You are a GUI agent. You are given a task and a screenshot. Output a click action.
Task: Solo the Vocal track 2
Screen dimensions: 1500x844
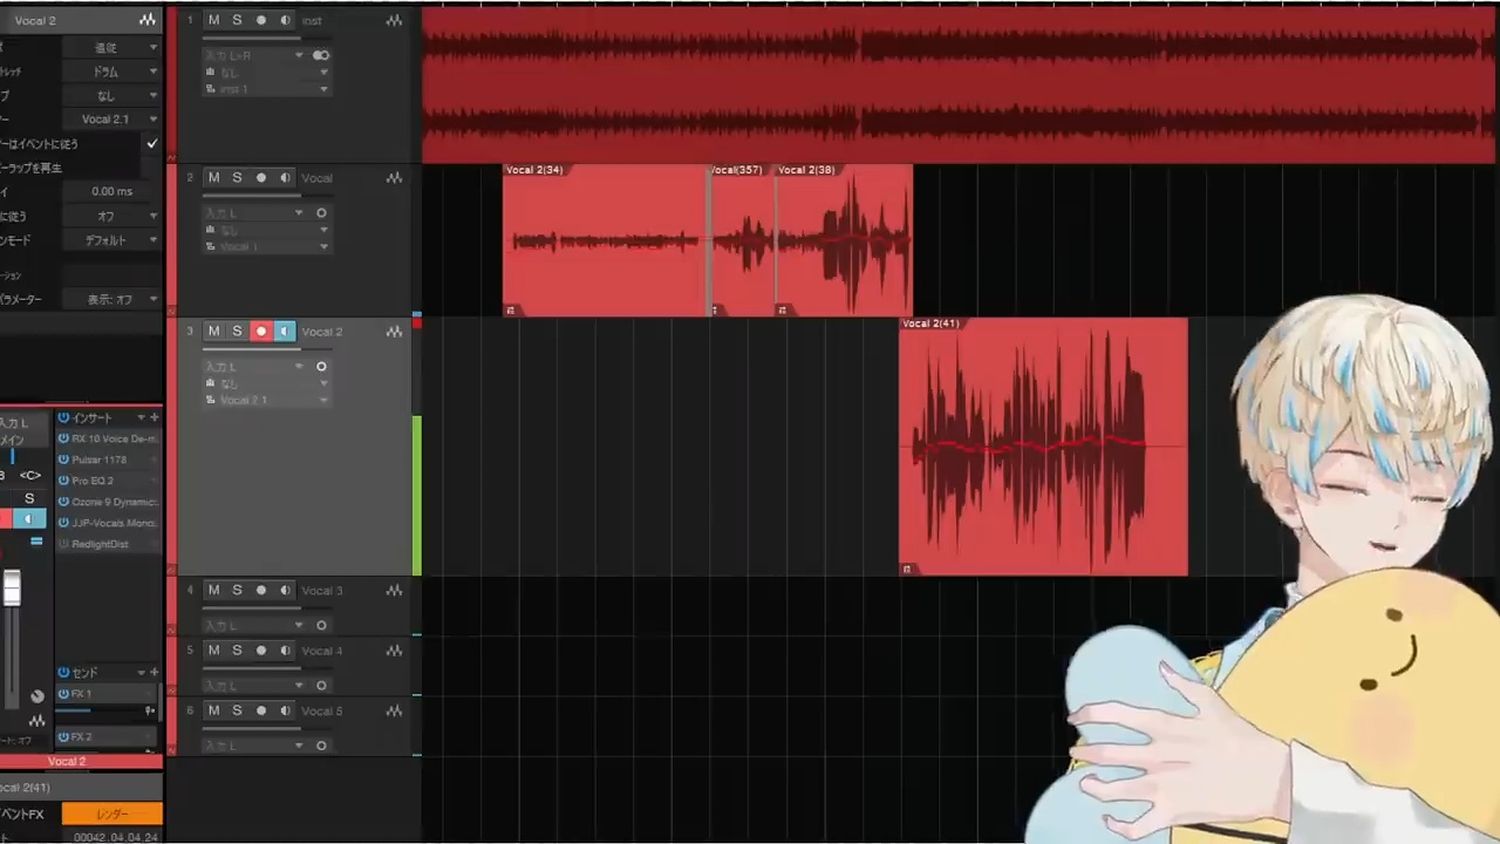click(x=237, y=177)
